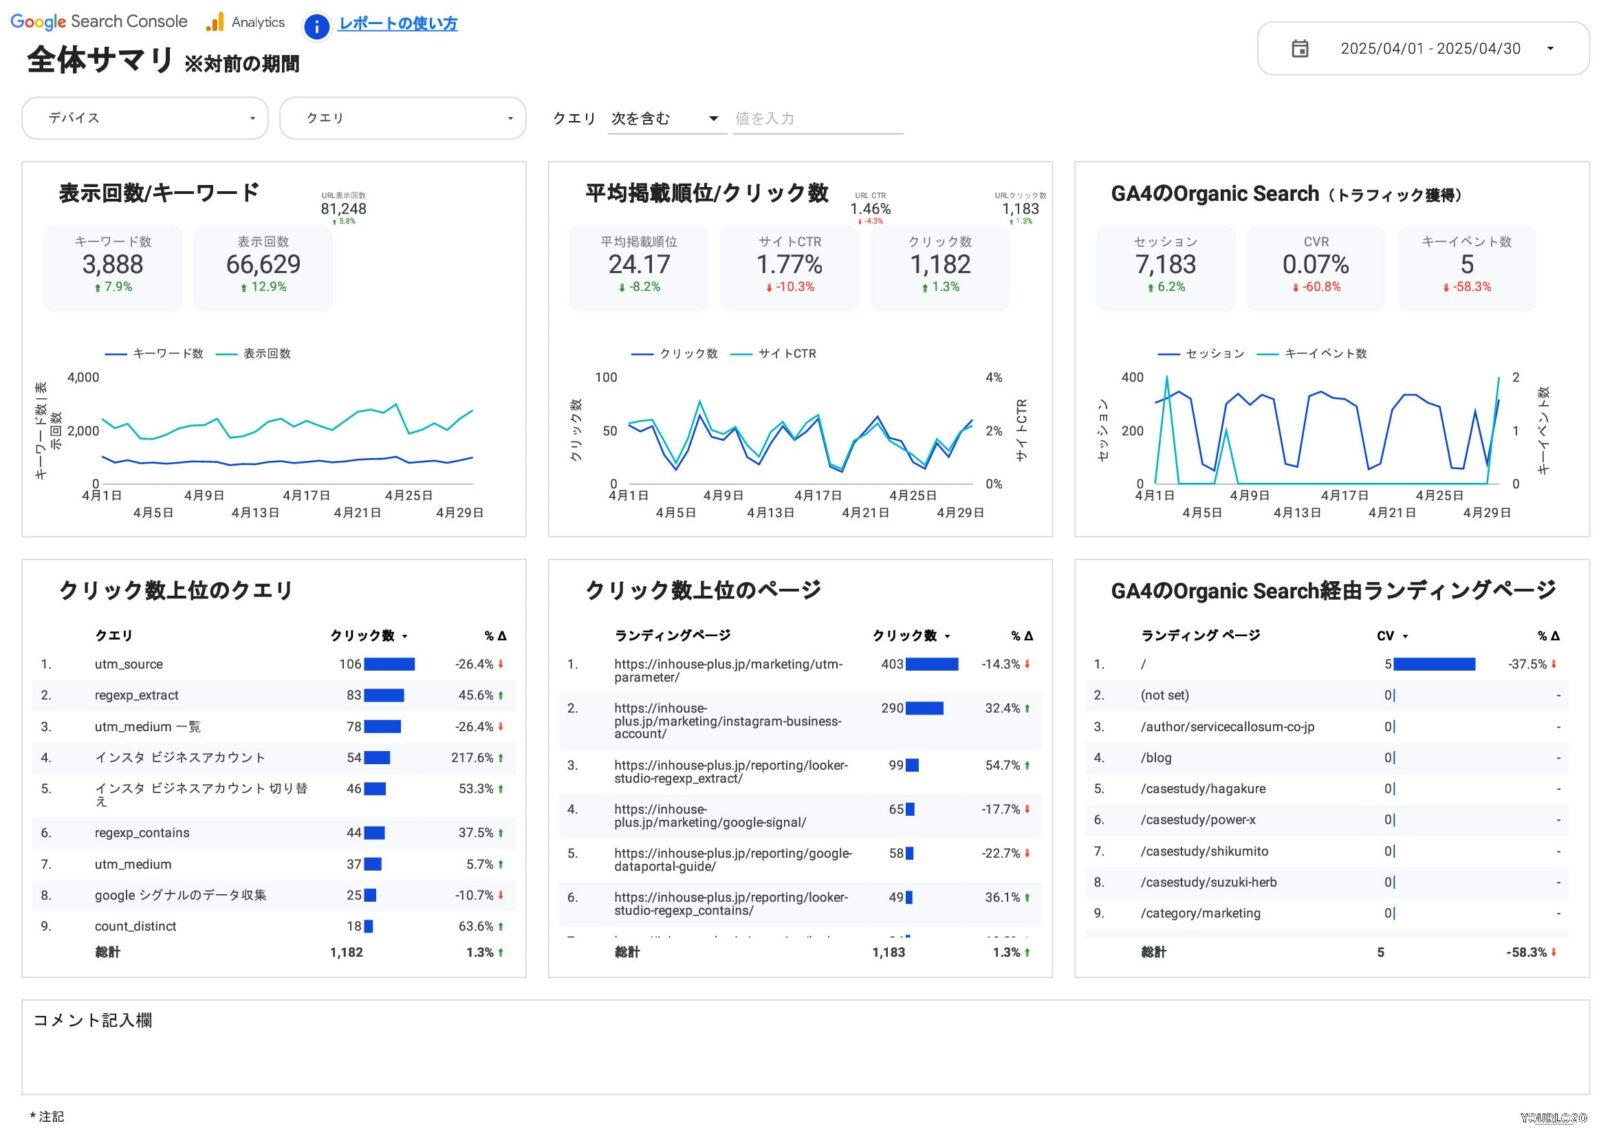Click the blue bar for utm_source query
The height and width of the screenshot is (1139, 1612).
(389, 664)
